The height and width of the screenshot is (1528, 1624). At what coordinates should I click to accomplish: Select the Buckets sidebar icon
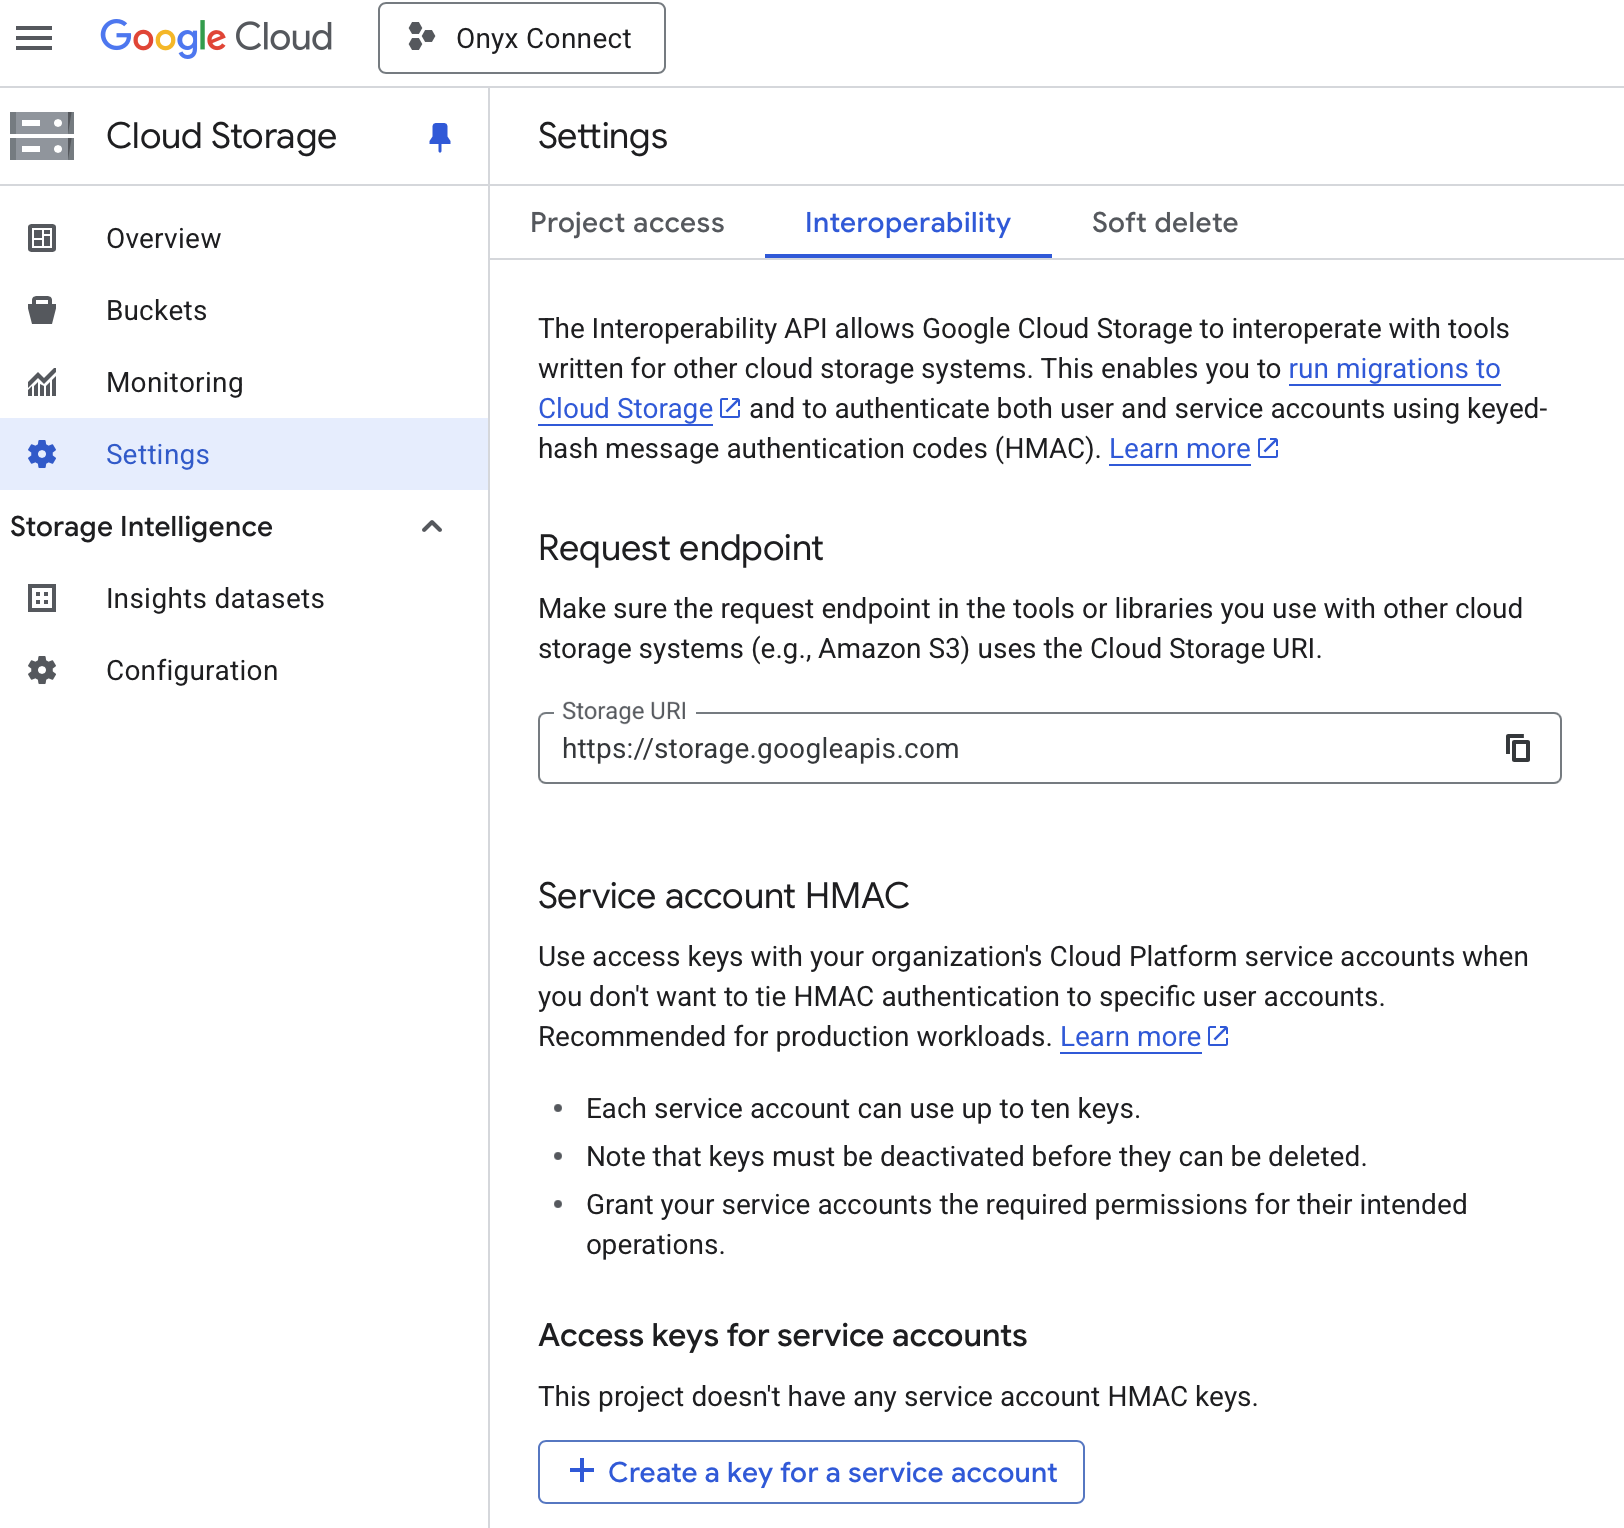(41, 310)
